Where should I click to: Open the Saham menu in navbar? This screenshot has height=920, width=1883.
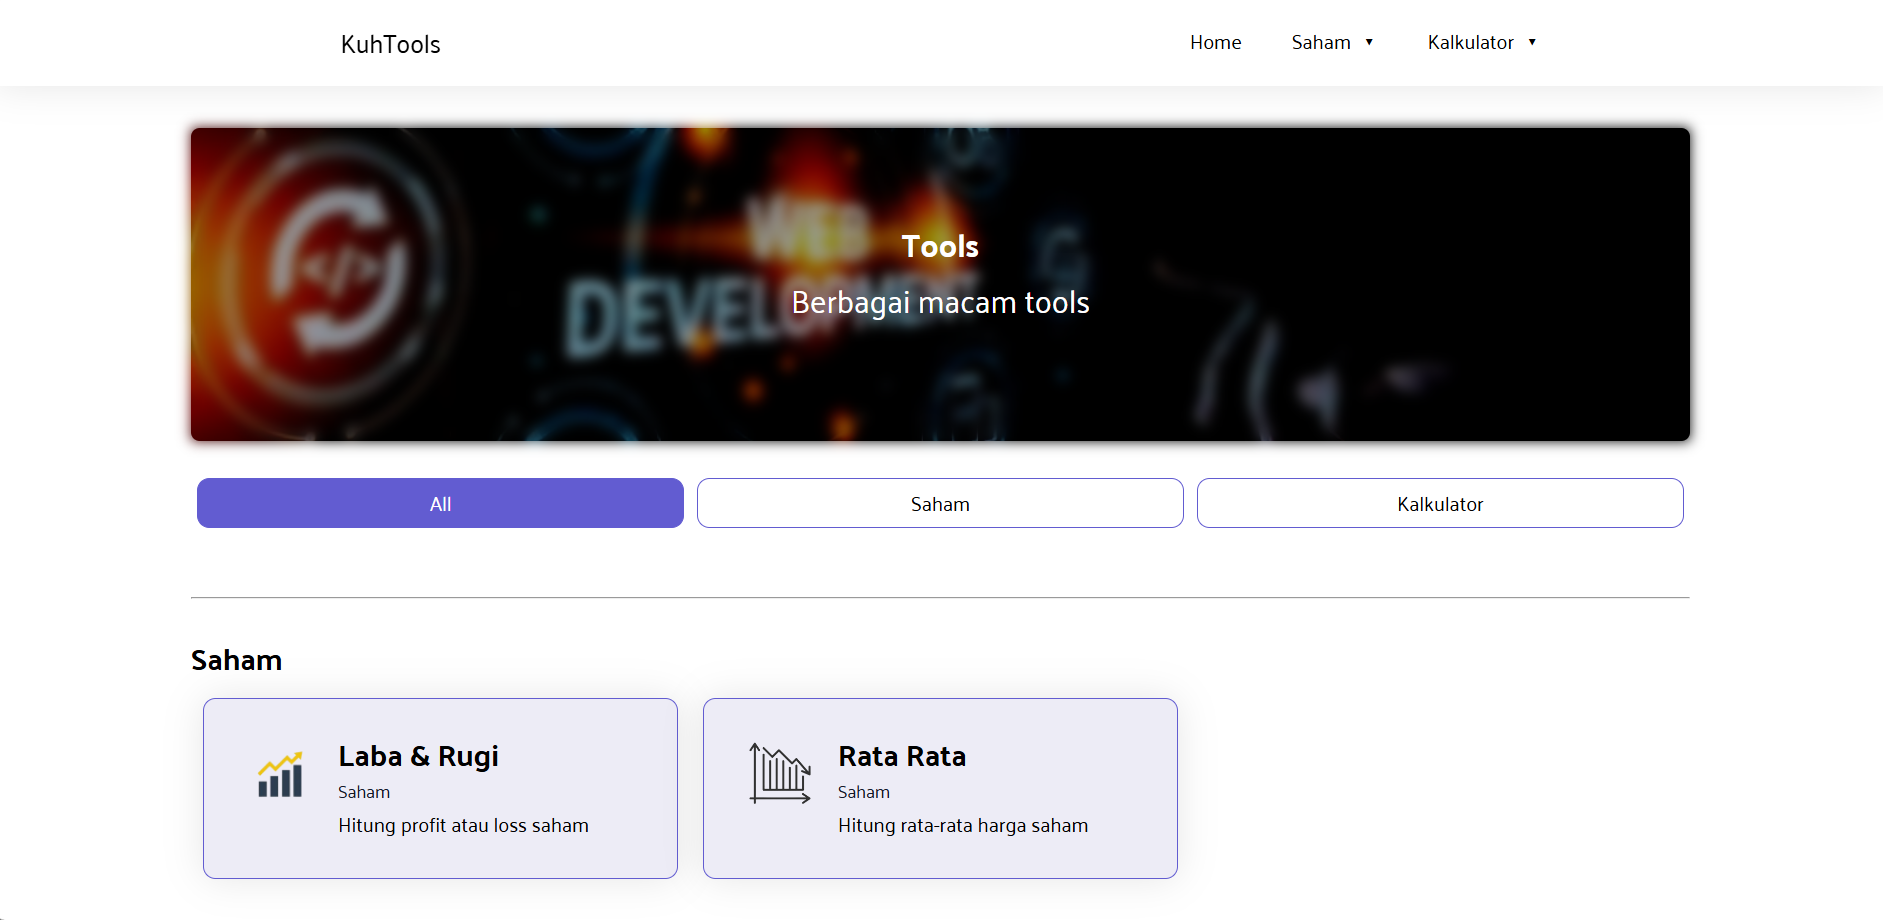click(x=1321, y=42)
